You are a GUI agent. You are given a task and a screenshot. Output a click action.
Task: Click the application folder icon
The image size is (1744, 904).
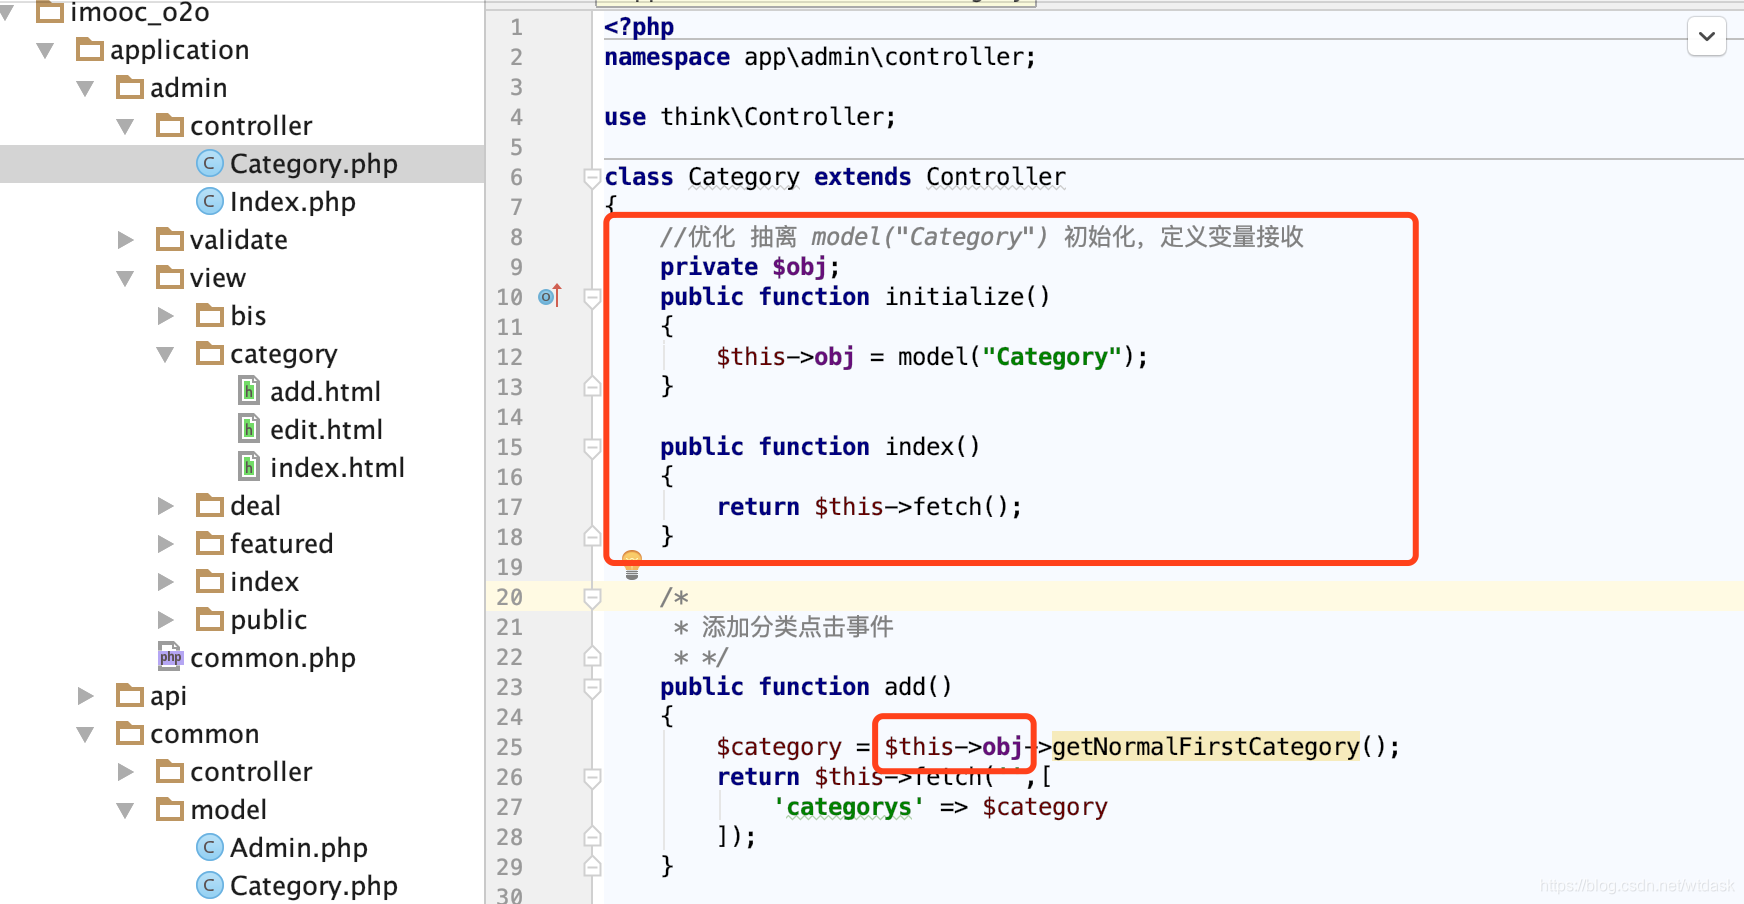tap(90, 49)
